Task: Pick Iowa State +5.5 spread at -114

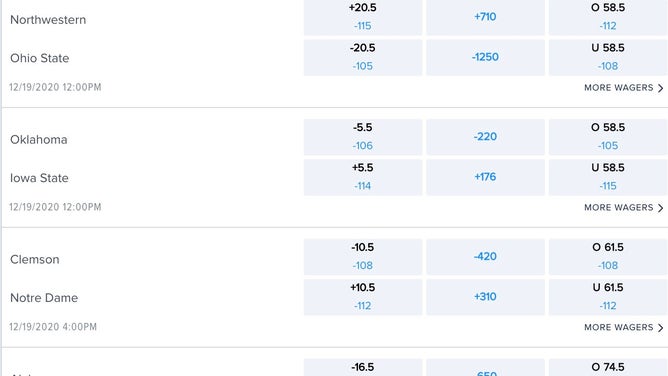Action: point(363,177)
